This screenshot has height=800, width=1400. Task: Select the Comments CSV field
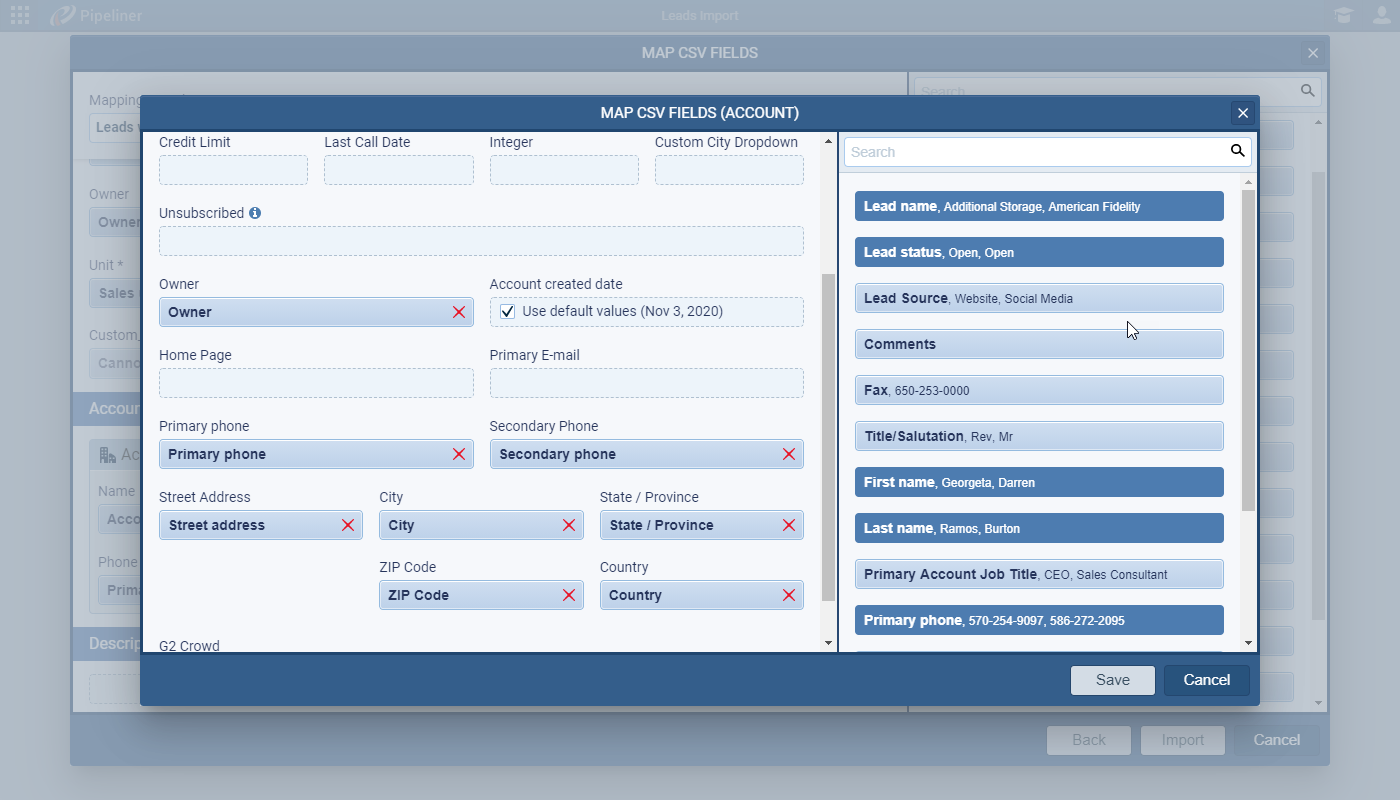(x=1039, y=344)
